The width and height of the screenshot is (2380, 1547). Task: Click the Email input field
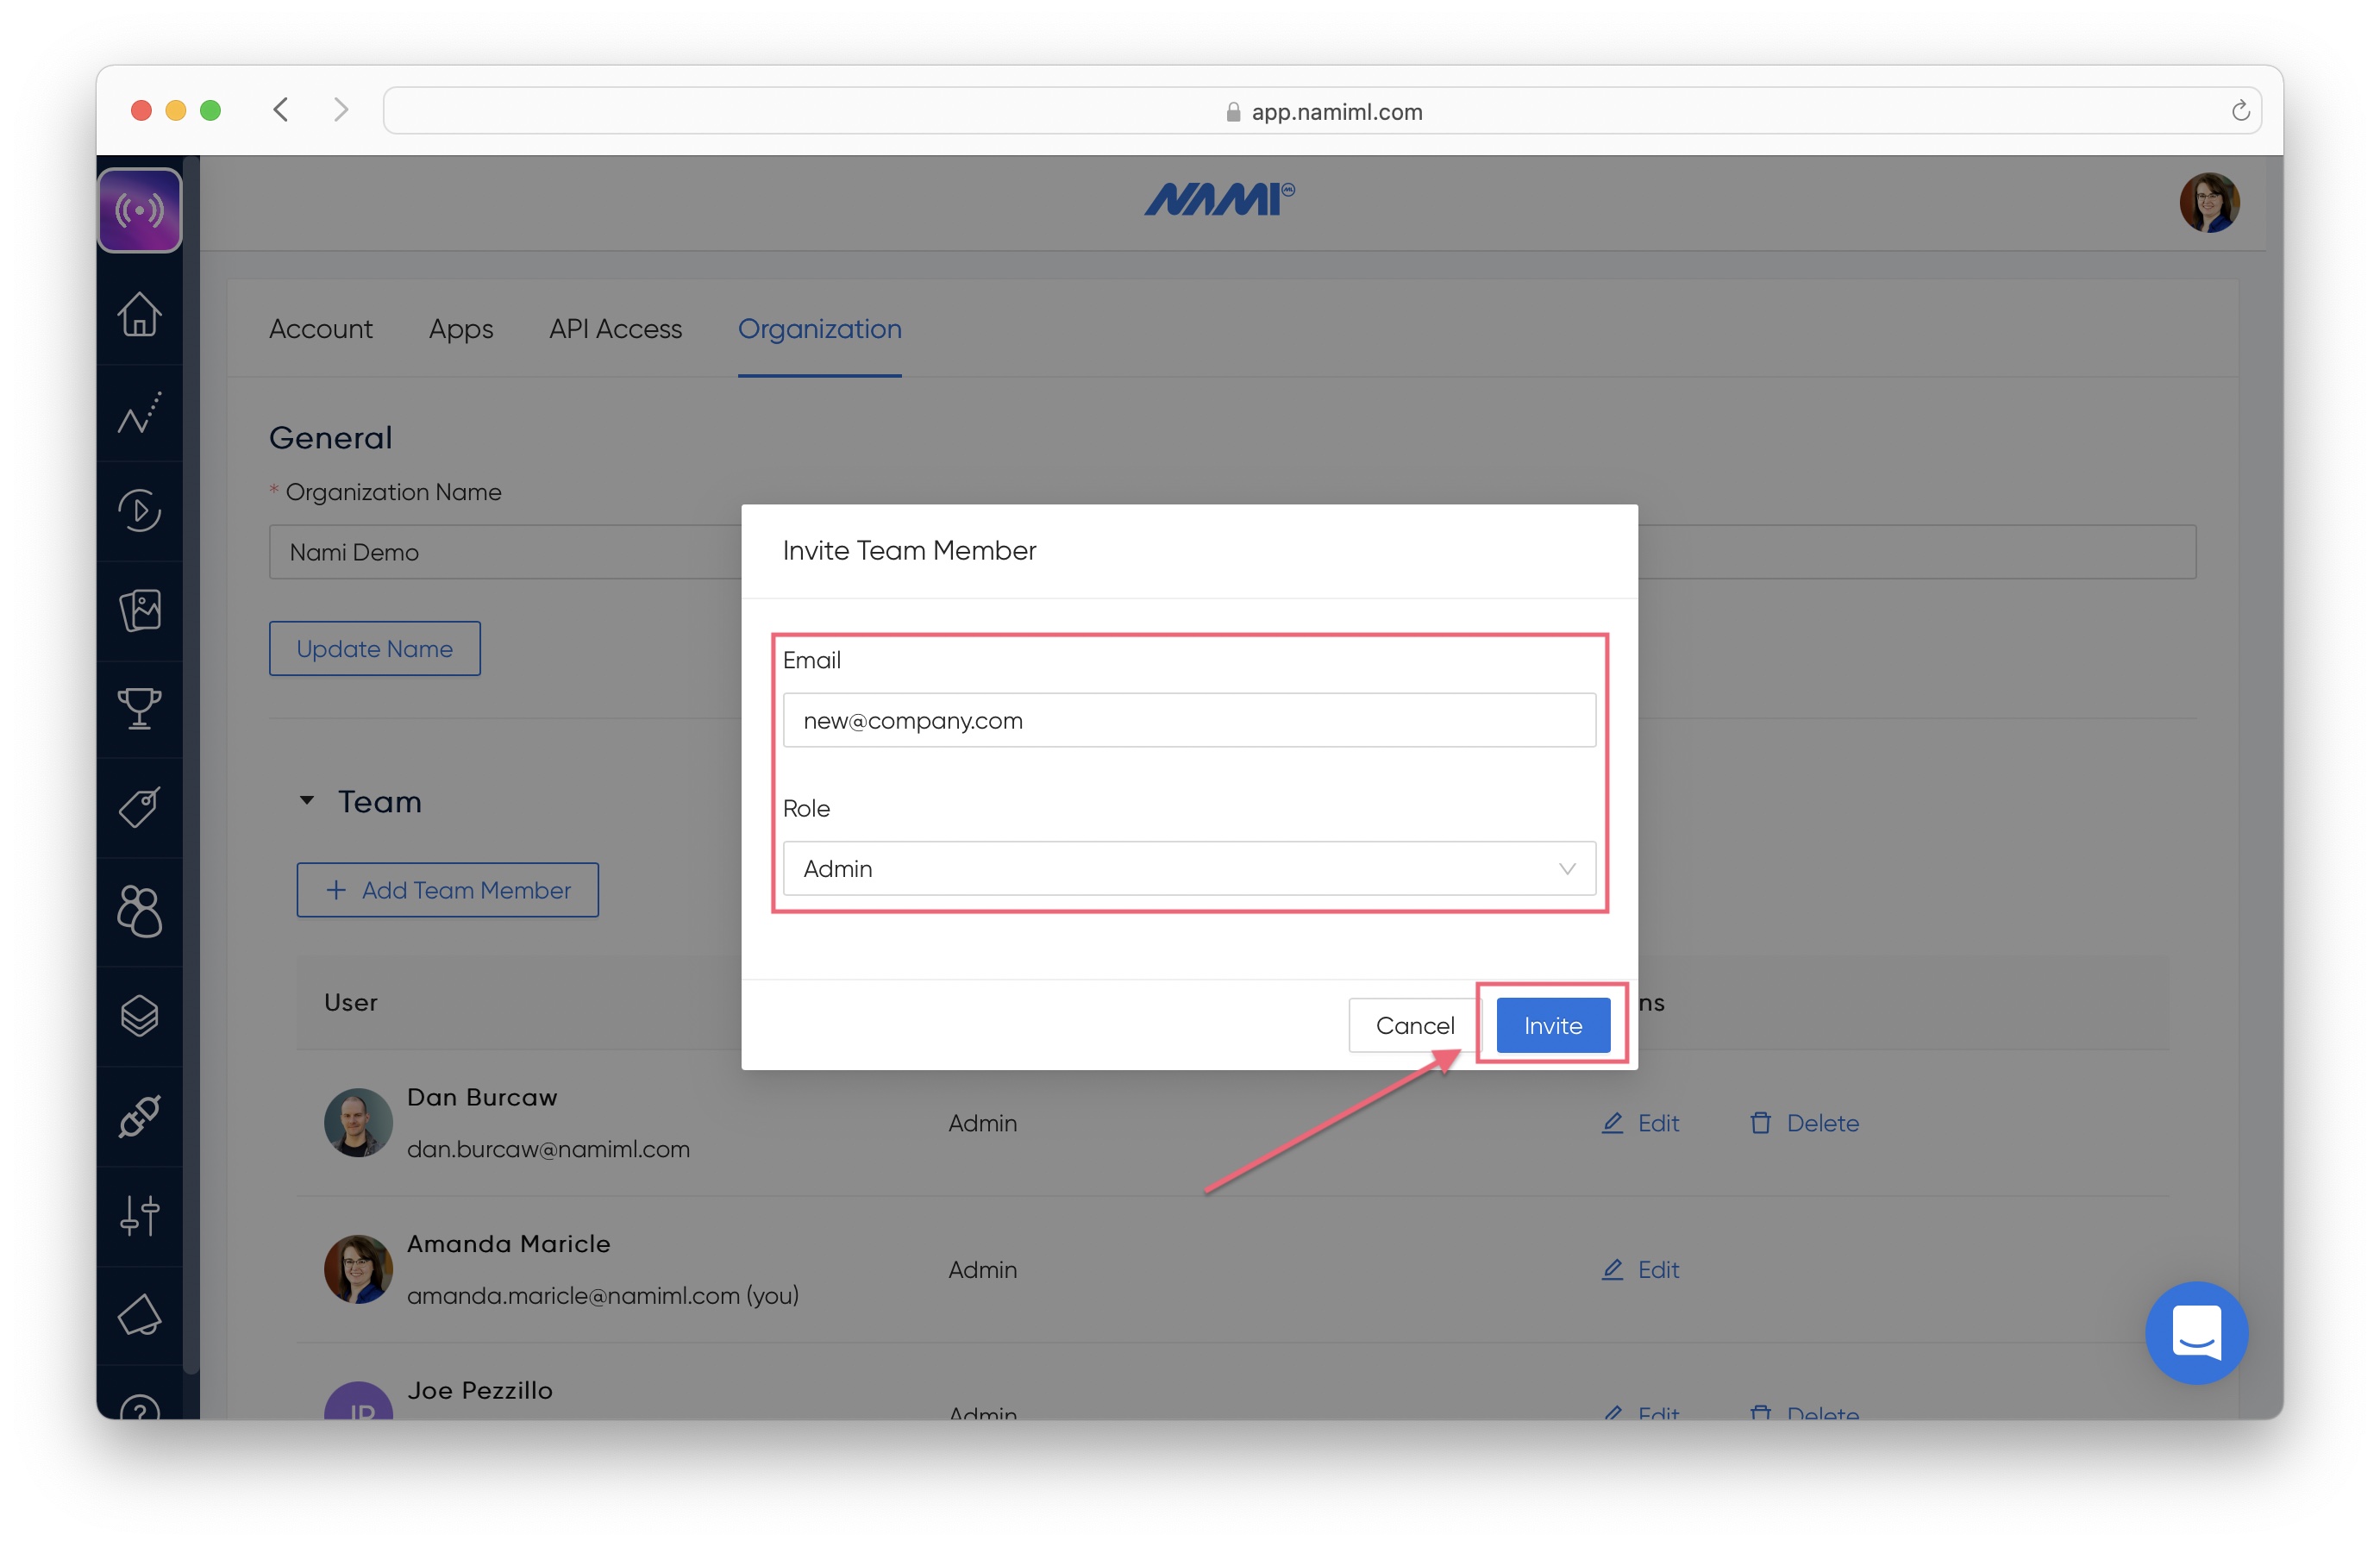coord(1188,720)
